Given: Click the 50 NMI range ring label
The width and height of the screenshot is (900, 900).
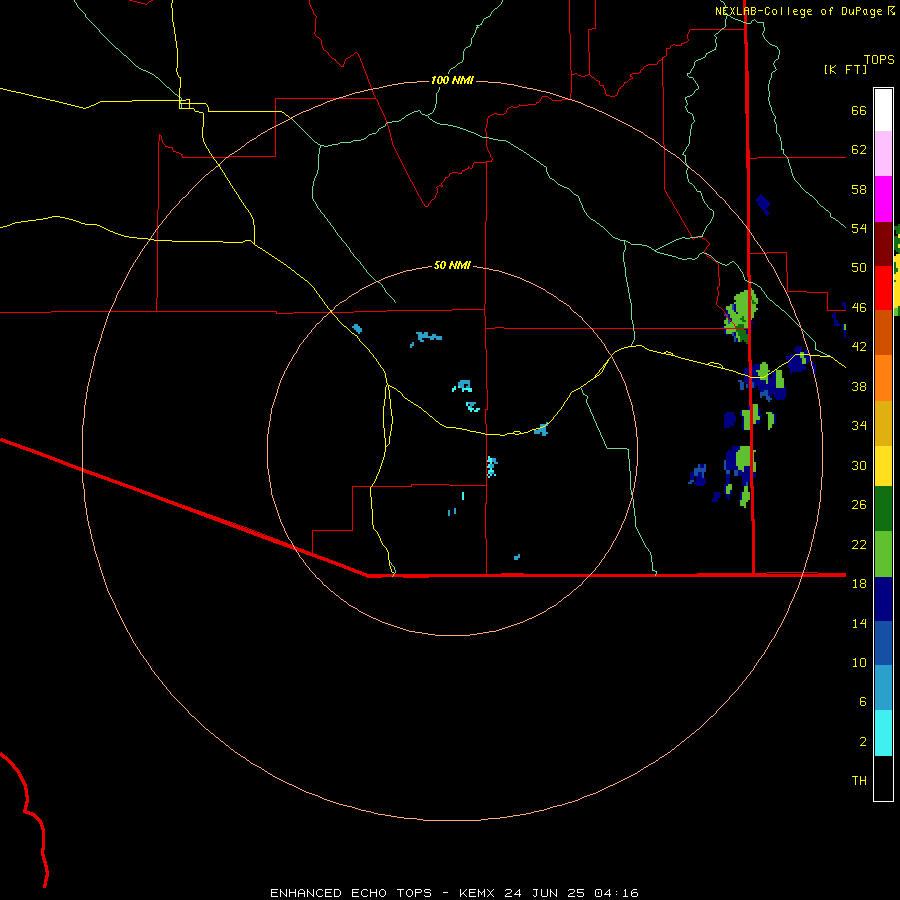Looking at the screenshot, I should [452, 265].
